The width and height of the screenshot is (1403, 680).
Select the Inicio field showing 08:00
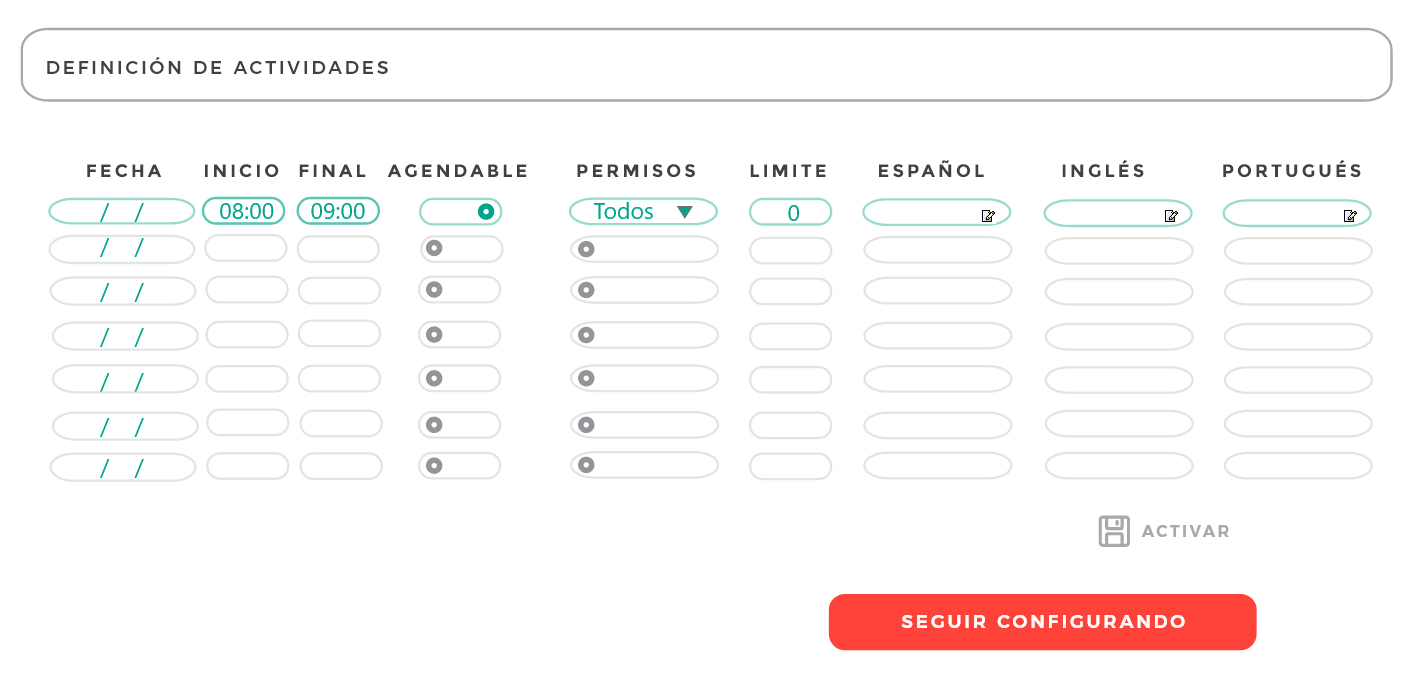point(244,211)
